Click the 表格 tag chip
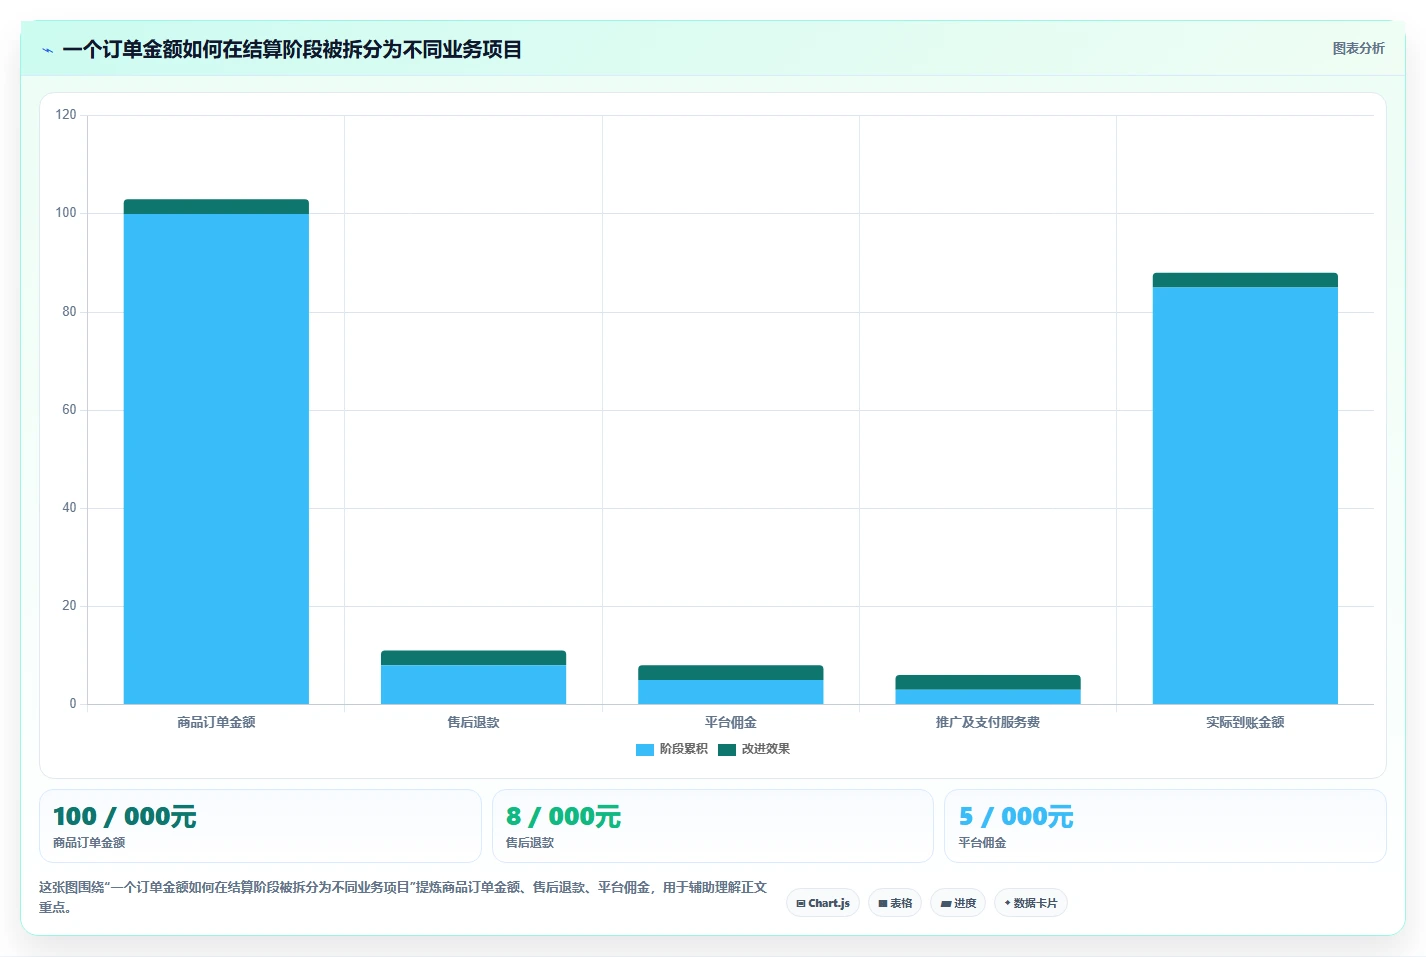 click(895, 903)
